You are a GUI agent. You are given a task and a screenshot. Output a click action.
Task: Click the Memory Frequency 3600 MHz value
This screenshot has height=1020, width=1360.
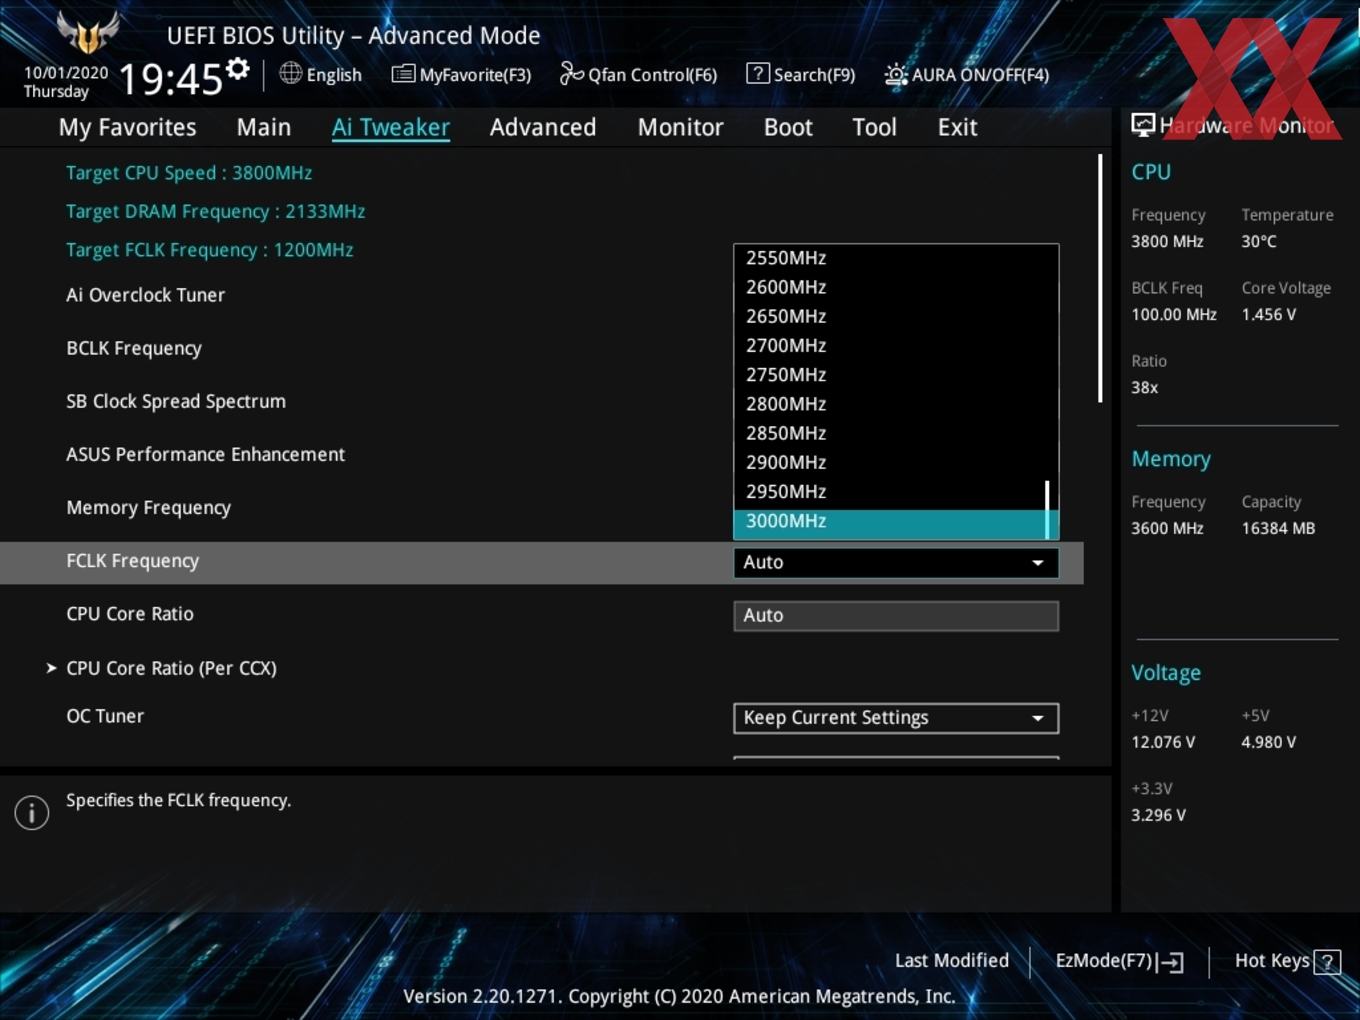1167,529
